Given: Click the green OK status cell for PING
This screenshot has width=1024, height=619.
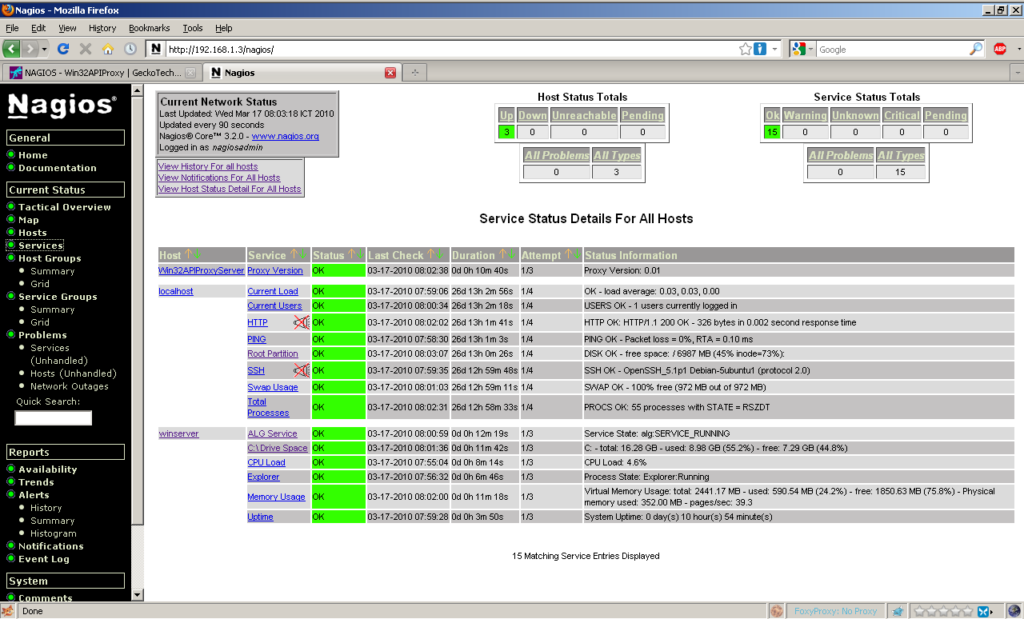Looking at the screenshot, I should point(338,340).
